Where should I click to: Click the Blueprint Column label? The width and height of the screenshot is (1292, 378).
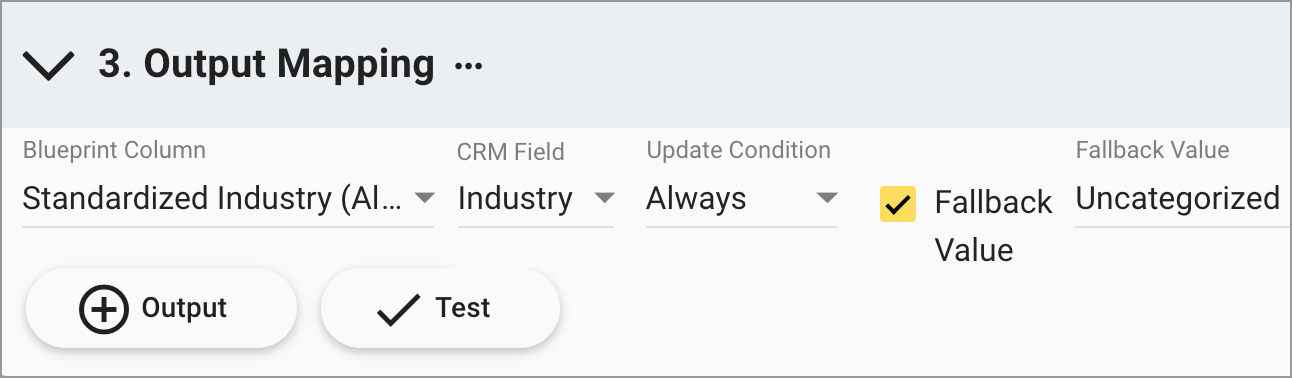(114, 151)
